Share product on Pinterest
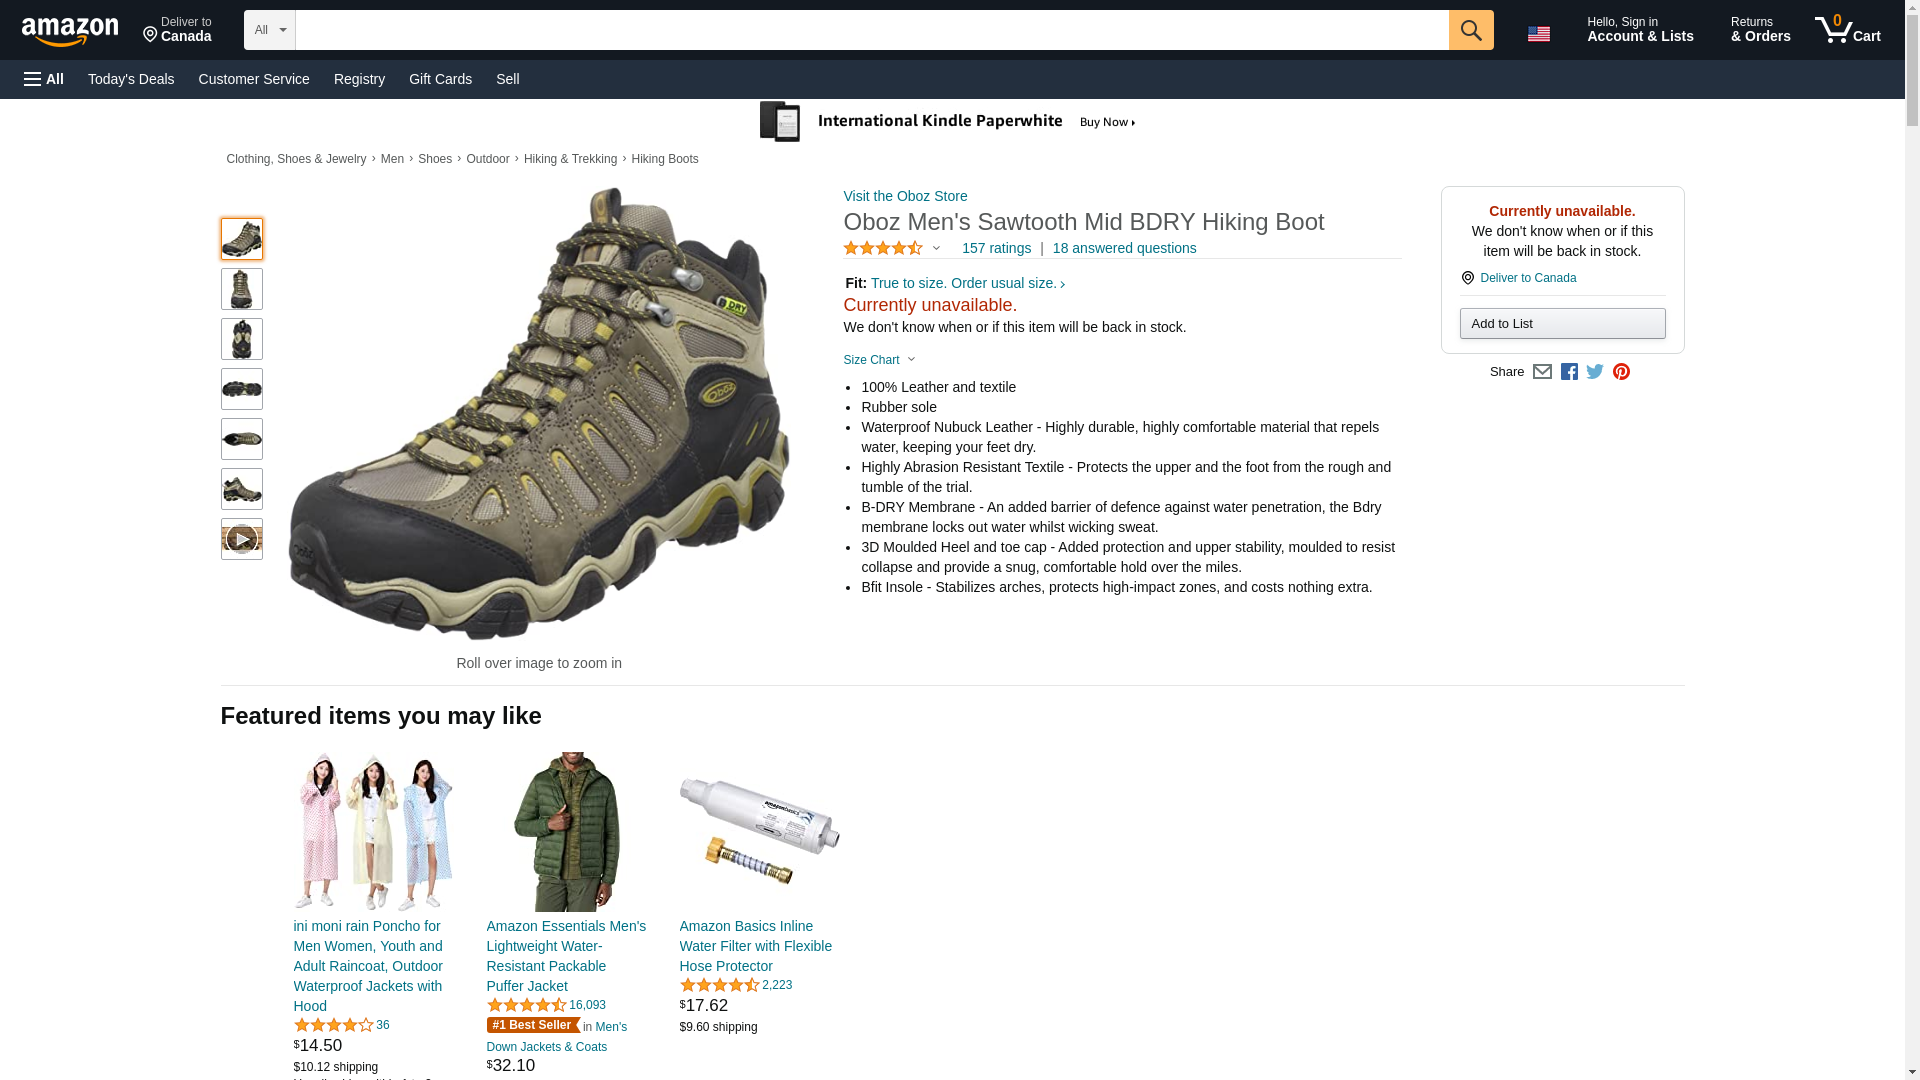The height and width of the screenshot is (1080, 1920). (1621, 372)
